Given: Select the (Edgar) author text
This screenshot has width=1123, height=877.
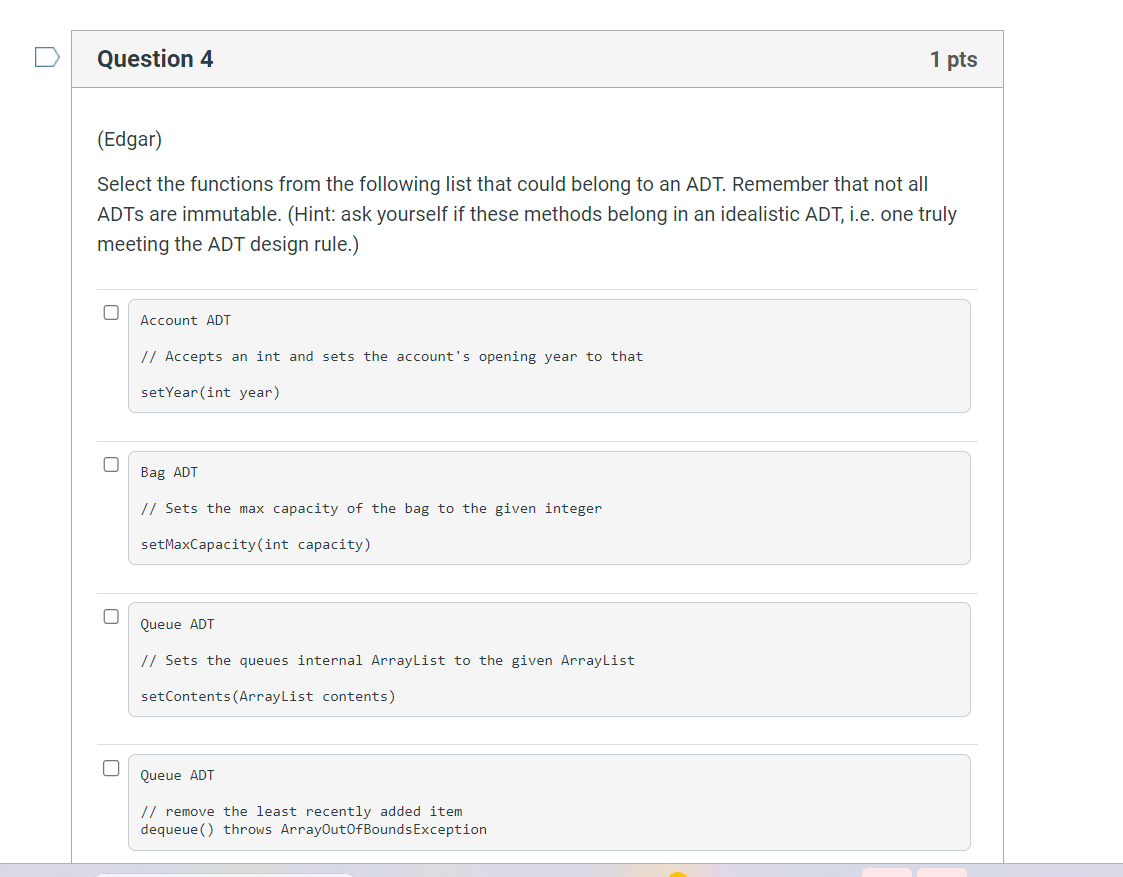Looking at the screenshot, I should tap(129, 139).
